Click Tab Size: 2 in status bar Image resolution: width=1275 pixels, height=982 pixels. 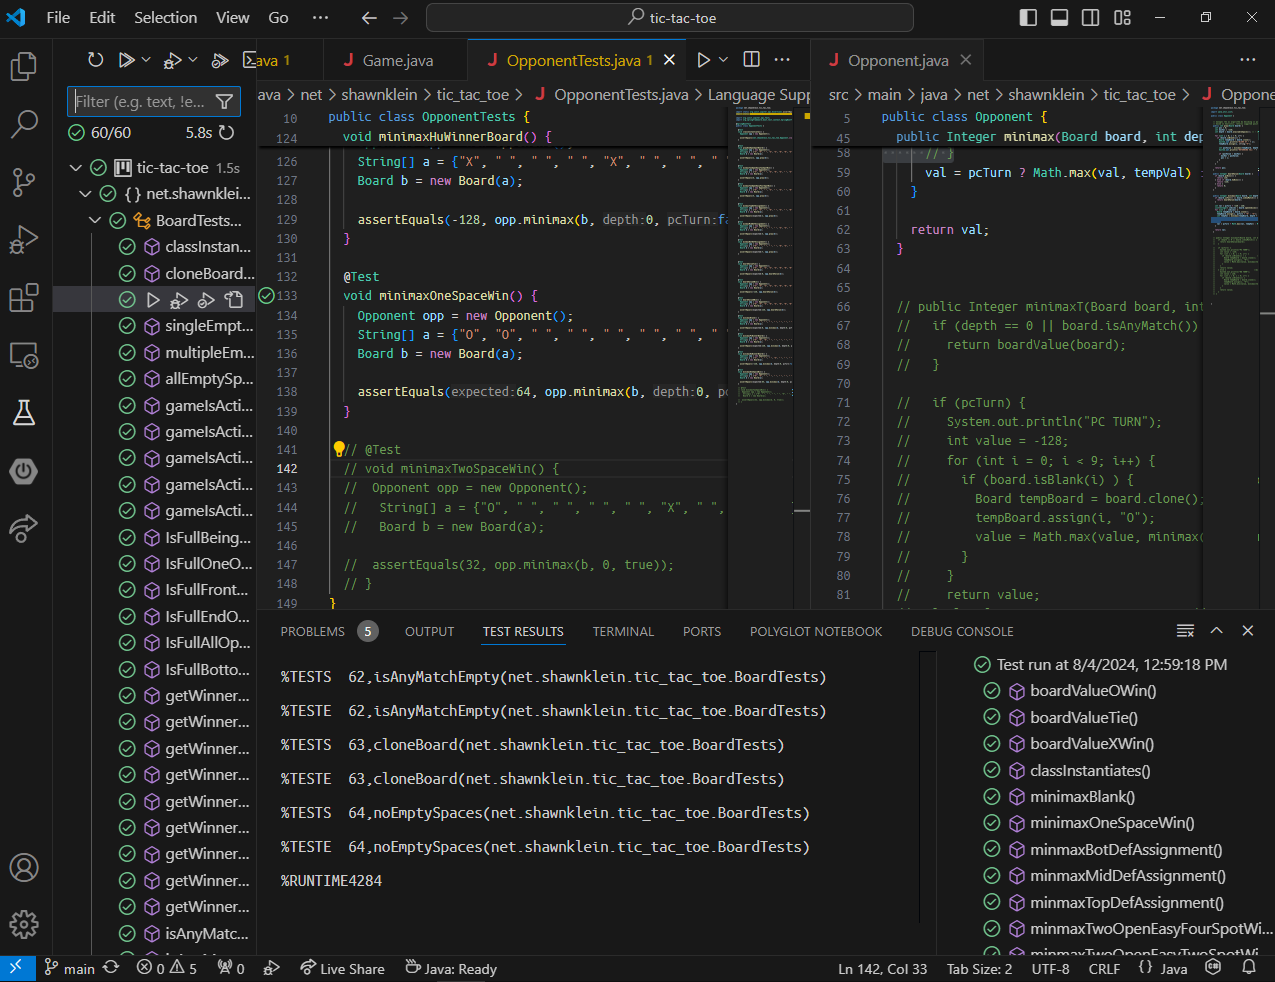[979, 969]
